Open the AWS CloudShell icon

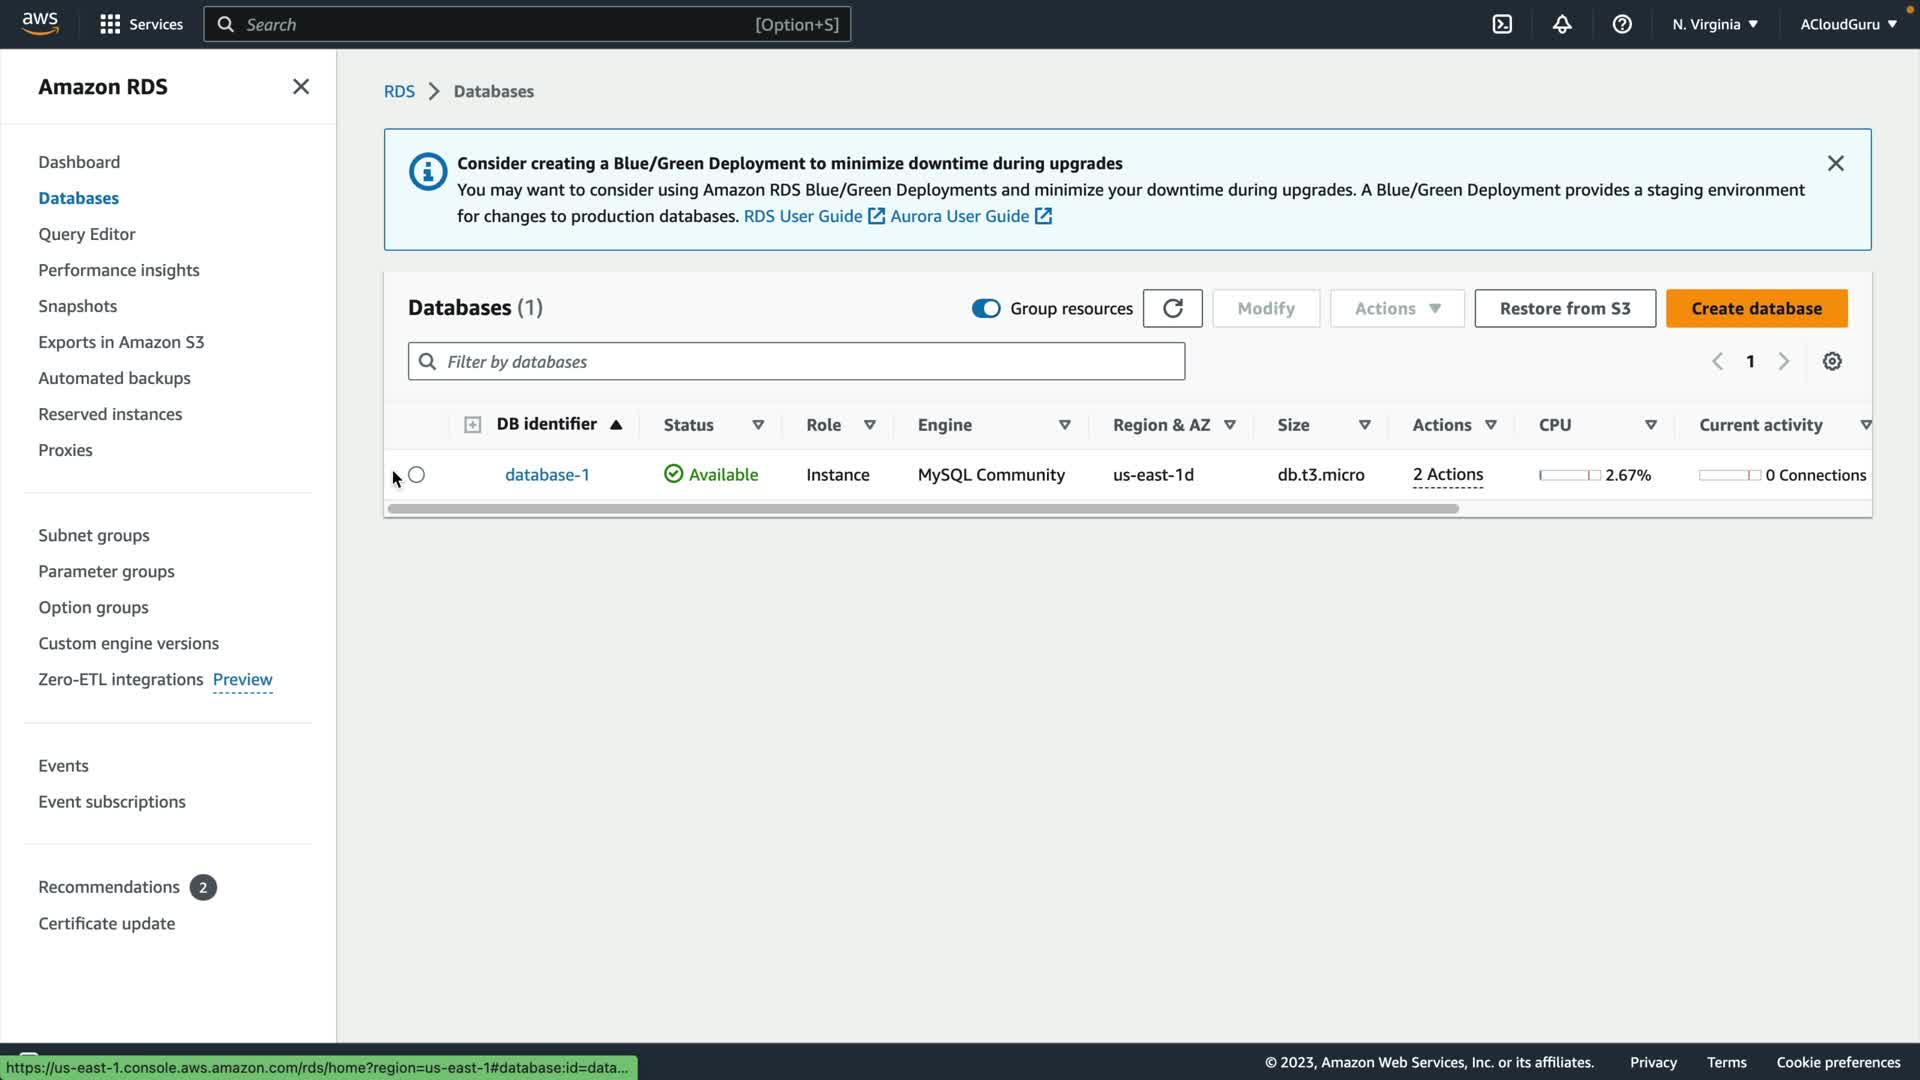click(1502, 24)
